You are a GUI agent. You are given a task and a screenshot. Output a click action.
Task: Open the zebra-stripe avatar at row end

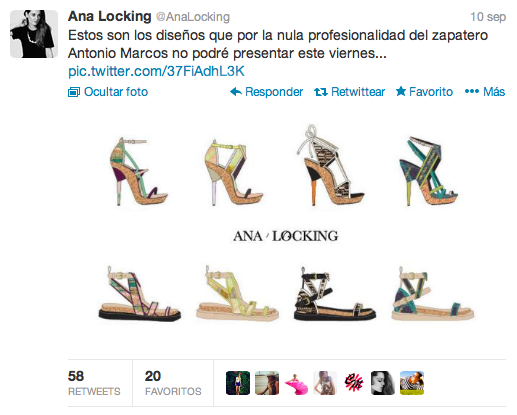[x=412, y=383]
